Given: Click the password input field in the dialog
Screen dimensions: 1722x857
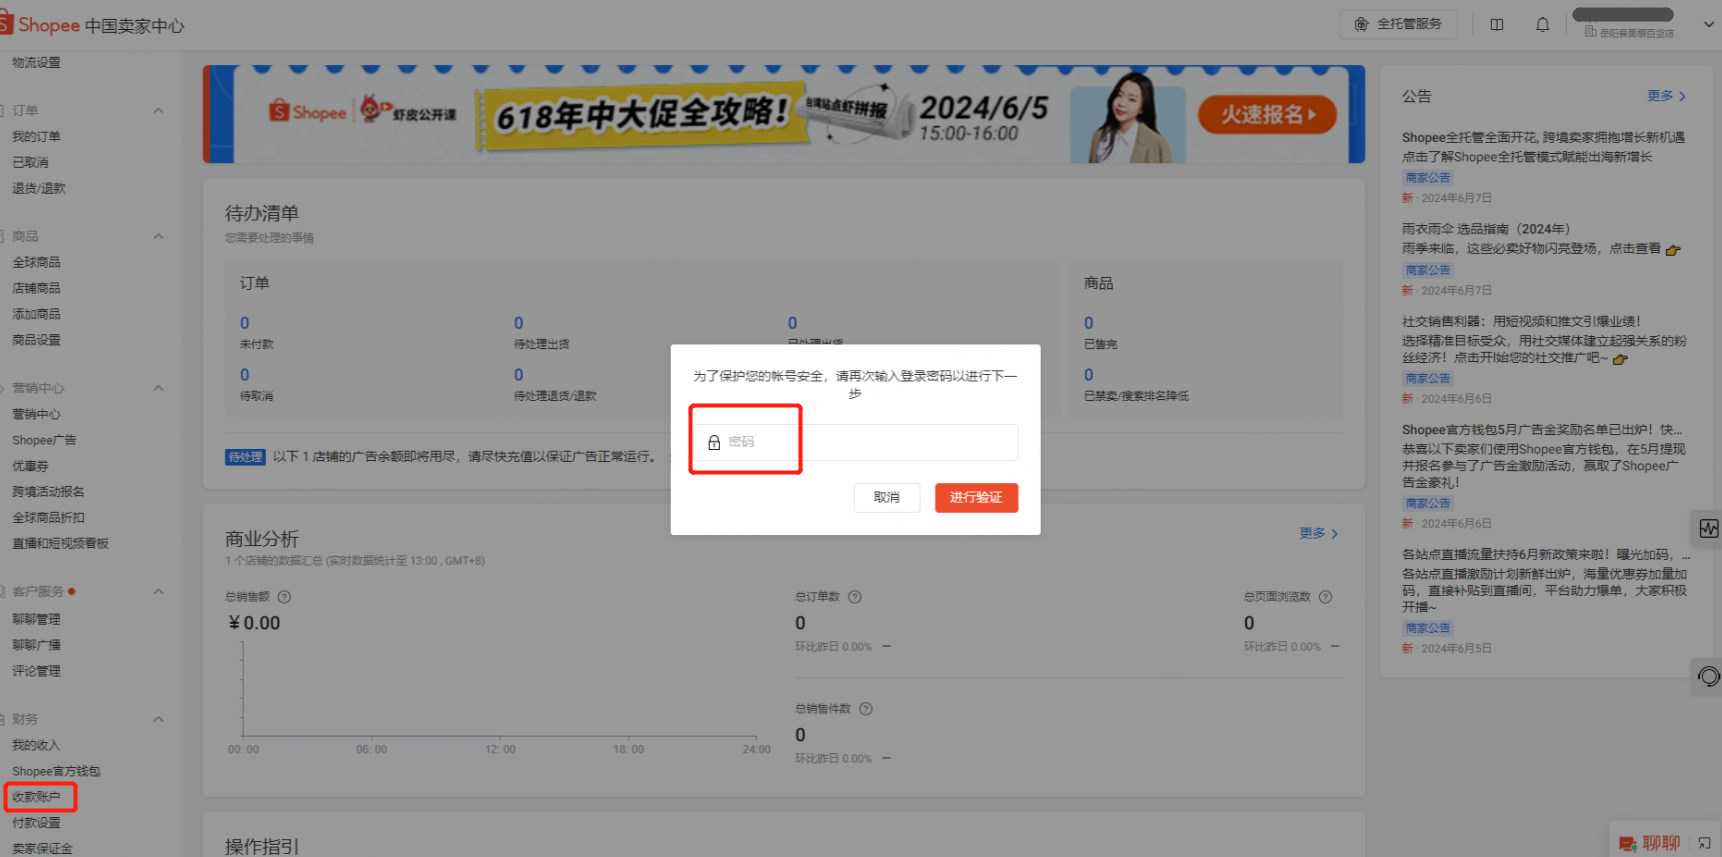Looking at the screenshot, I should [856, 442].
